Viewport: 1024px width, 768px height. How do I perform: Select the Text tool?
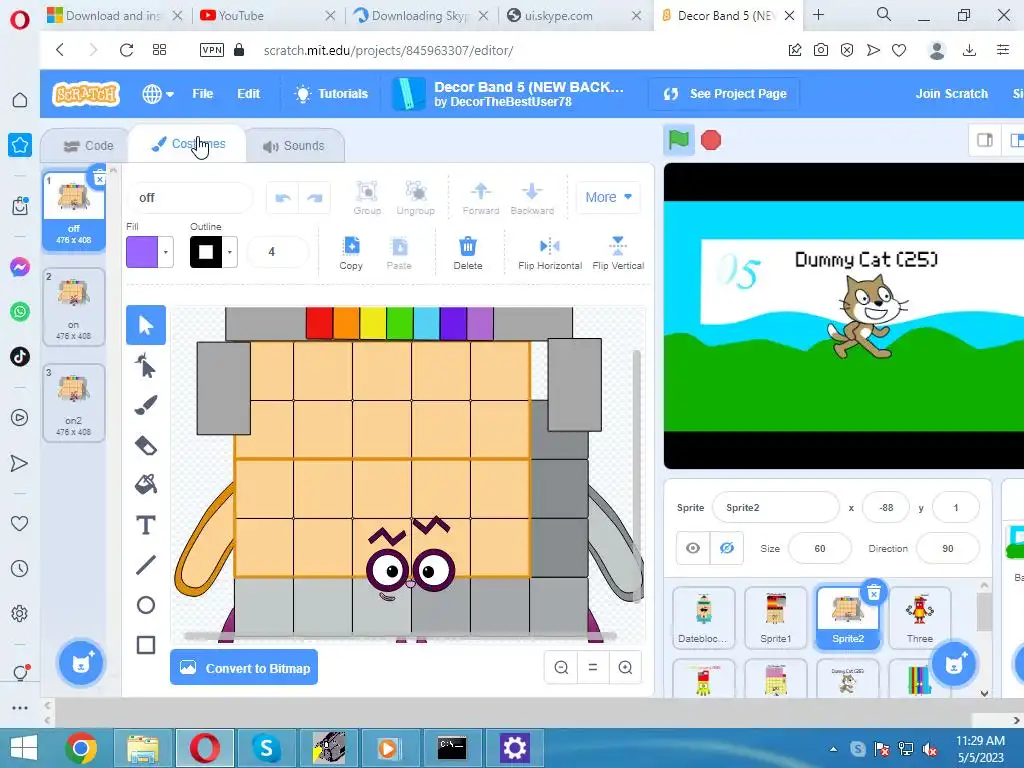pyautogui.click(x=146, y=525)
